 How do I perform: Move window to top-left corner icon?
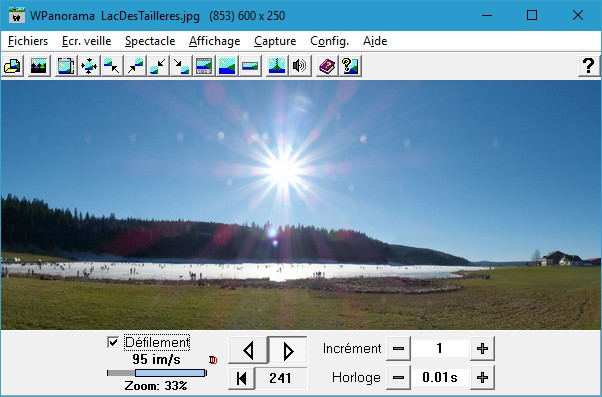[112, 66]
